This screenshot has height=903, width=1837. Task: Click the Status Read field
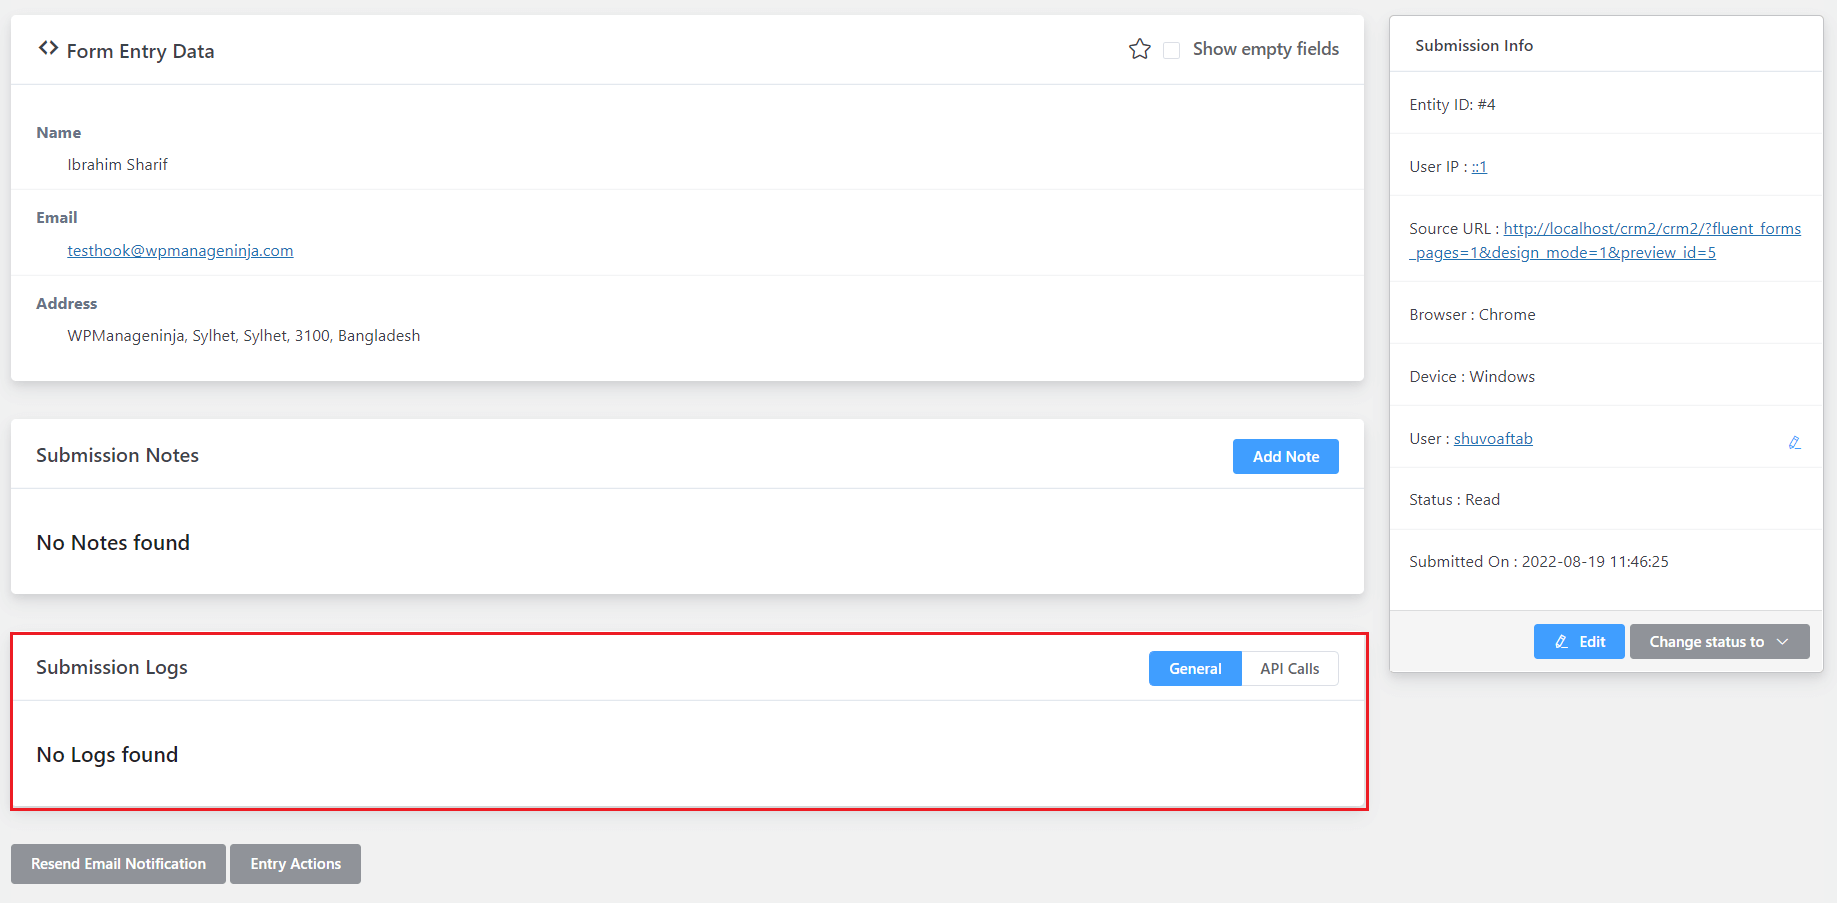click(x=1454, y=499)
